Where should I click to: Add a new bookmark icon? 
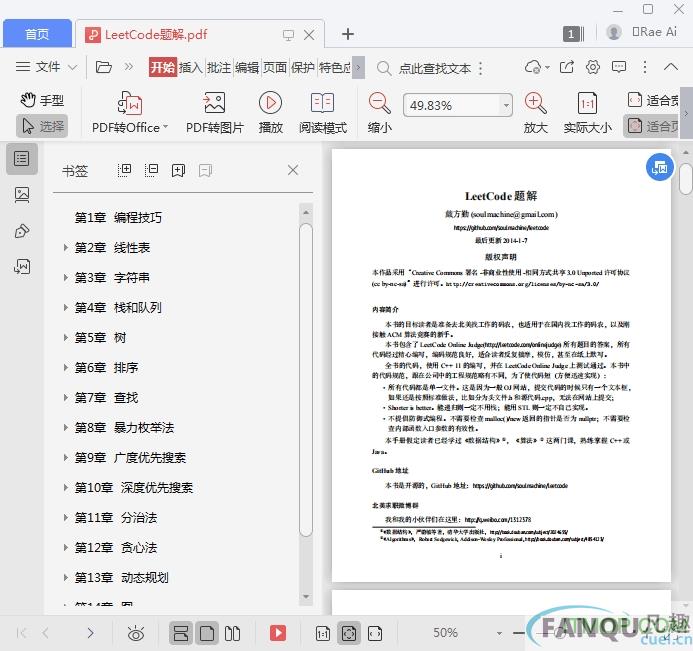click(x=178, y=170)
